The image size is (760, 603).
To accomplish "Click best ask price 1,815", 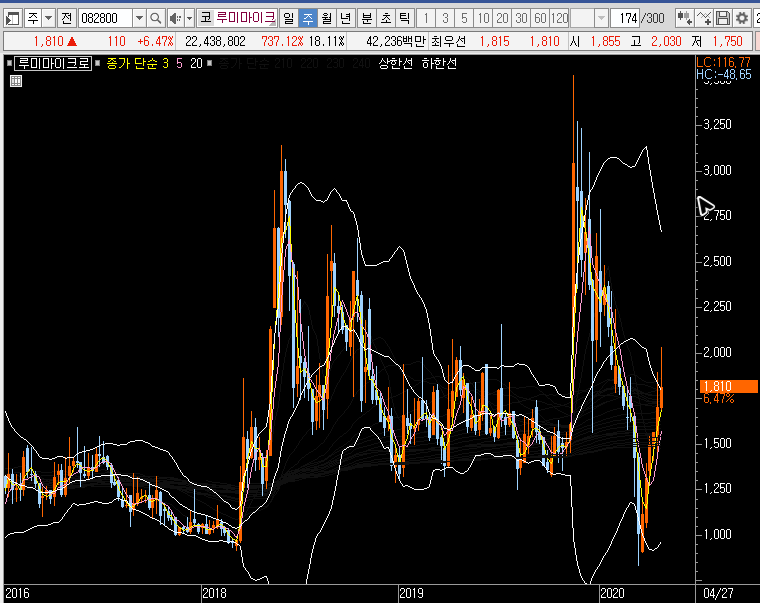I will coord(494,42).
